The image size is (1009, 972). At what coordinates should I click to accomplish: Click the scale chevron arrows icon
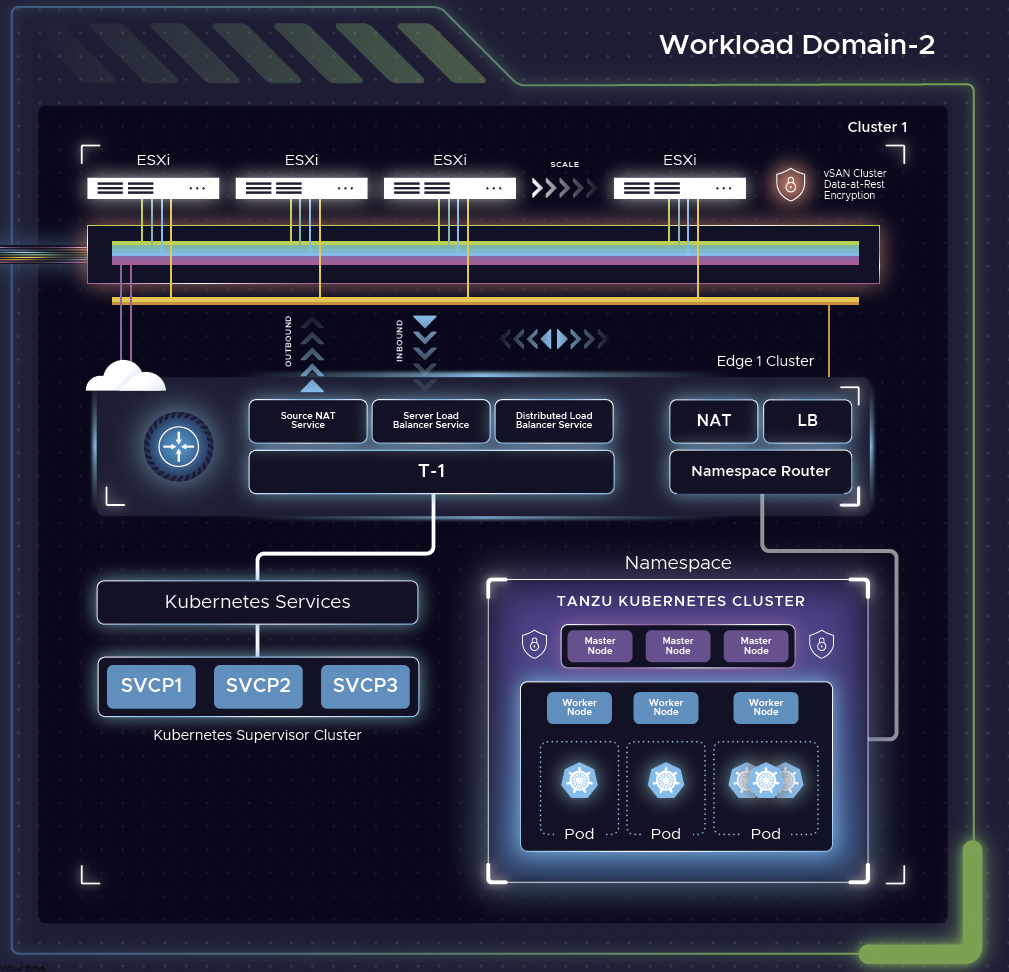(x=564, y=188)
